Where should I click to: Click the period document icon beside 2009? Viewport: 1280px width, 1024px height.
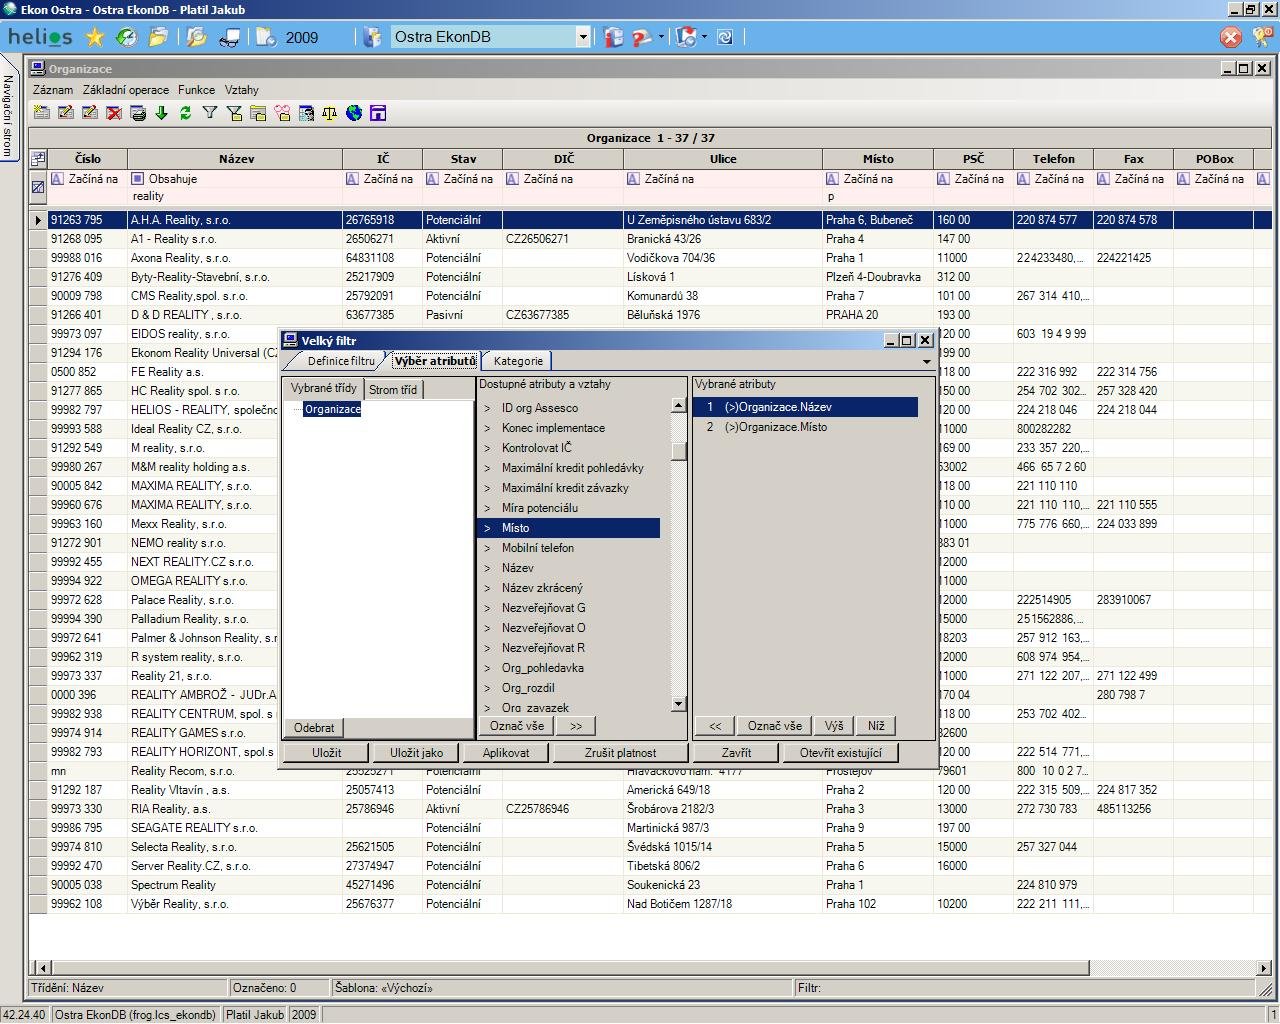(x=266, y=37)
